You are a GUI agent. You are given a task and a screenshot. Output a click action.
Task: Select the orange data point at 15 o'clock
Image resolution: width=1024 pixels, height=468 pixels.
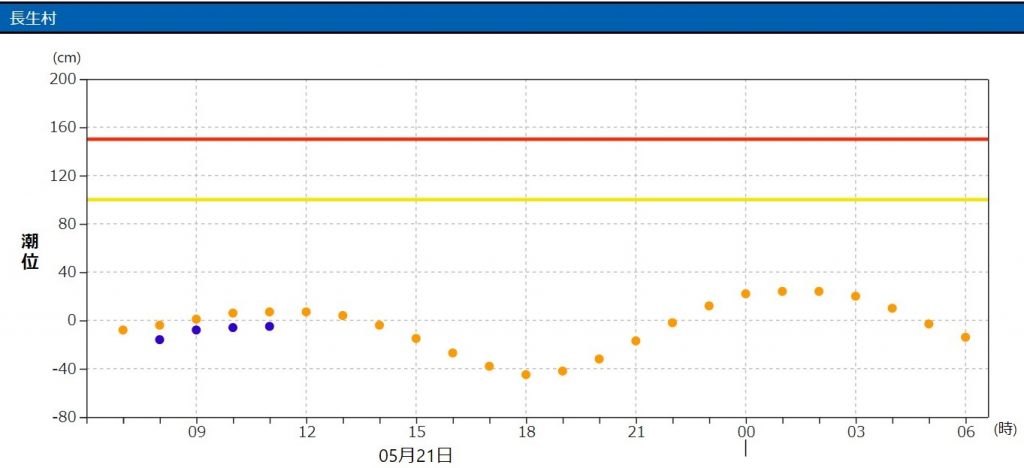(416, 339)
